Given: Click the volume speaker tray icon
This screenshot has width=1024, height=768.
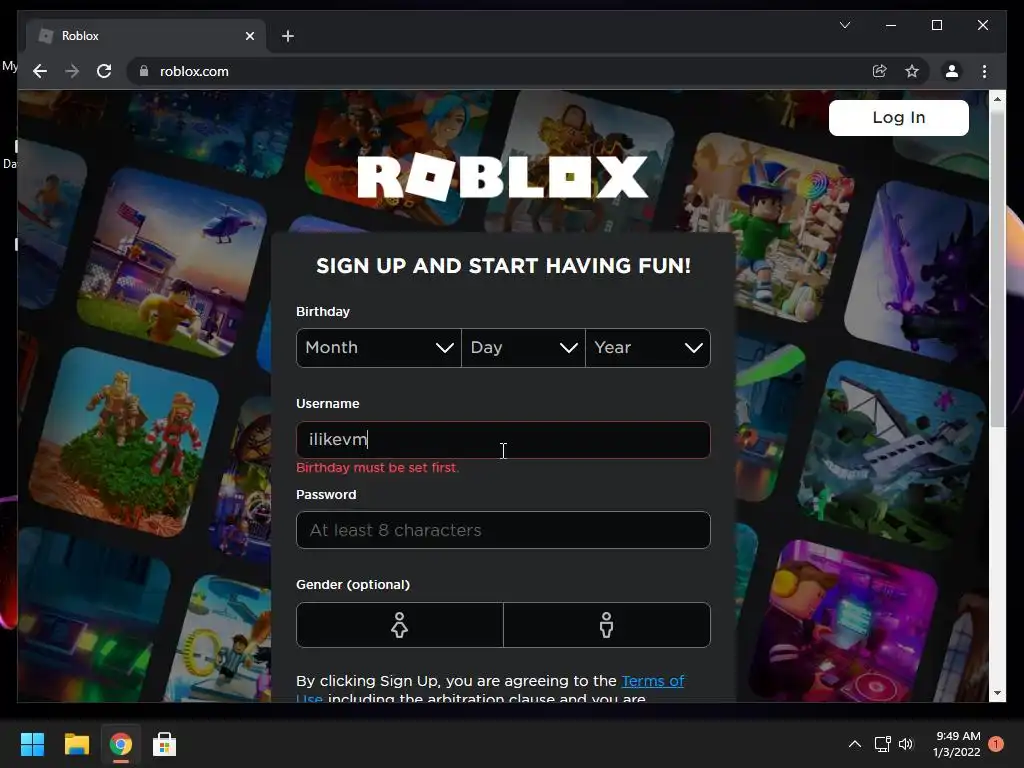Looking at the screenshot, I should [x=906, y=744].
